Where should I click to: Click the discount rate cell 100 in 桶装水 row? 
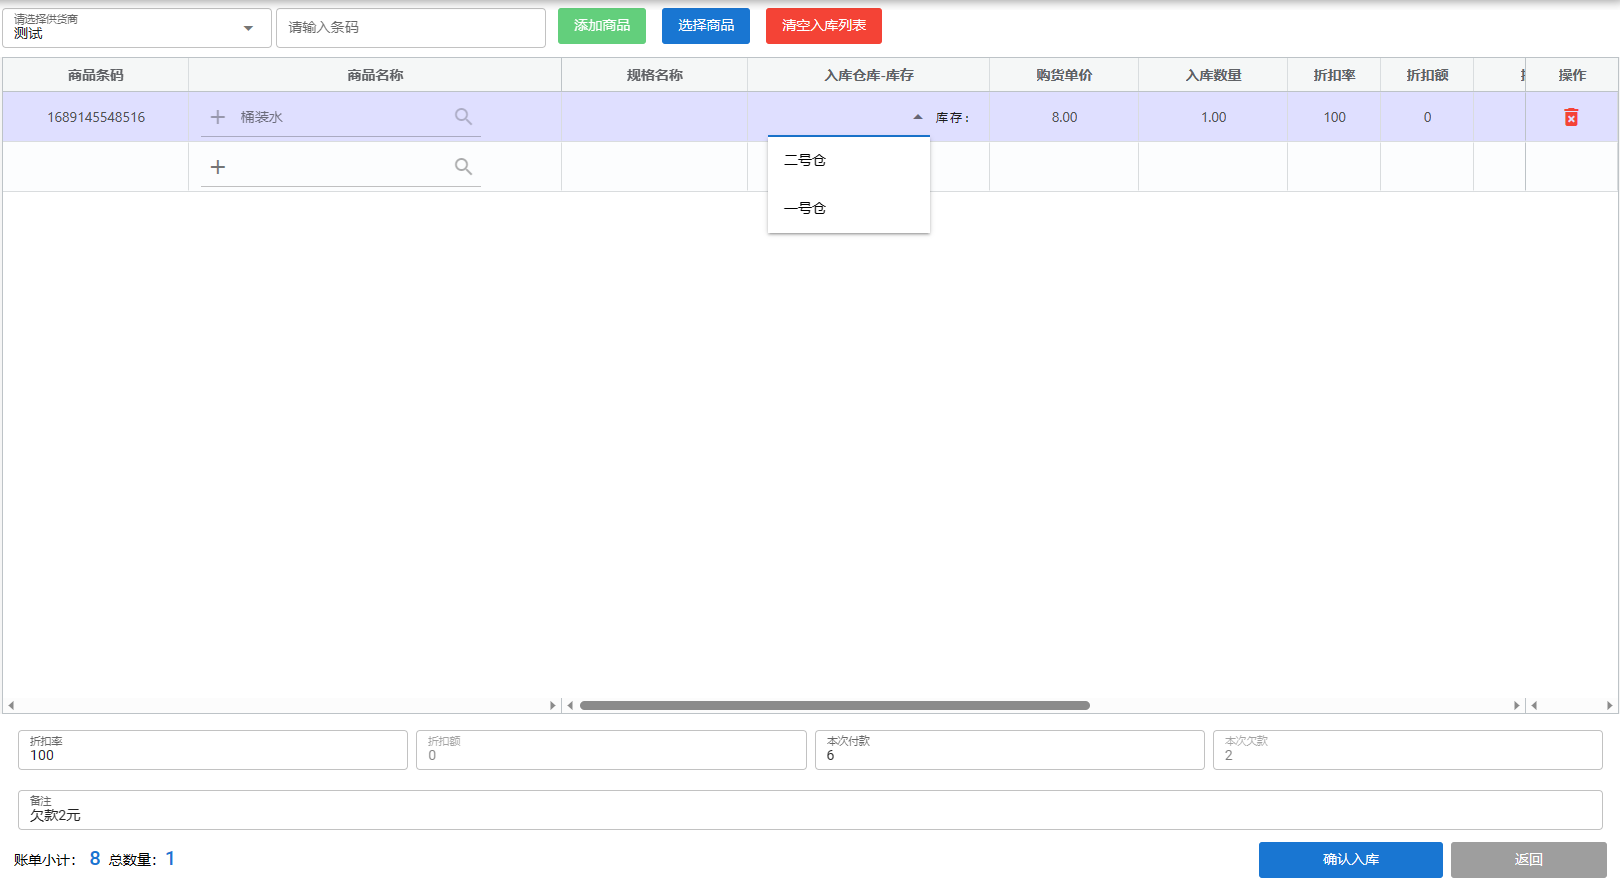tap(1334, 117)
